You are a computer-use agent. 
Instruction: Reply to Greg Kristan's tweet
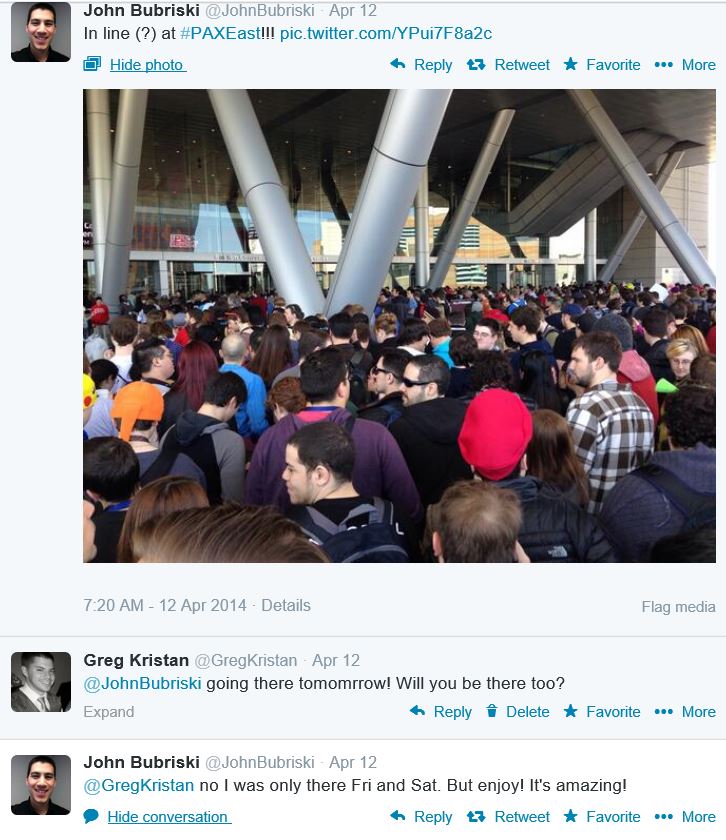[440, 711]
